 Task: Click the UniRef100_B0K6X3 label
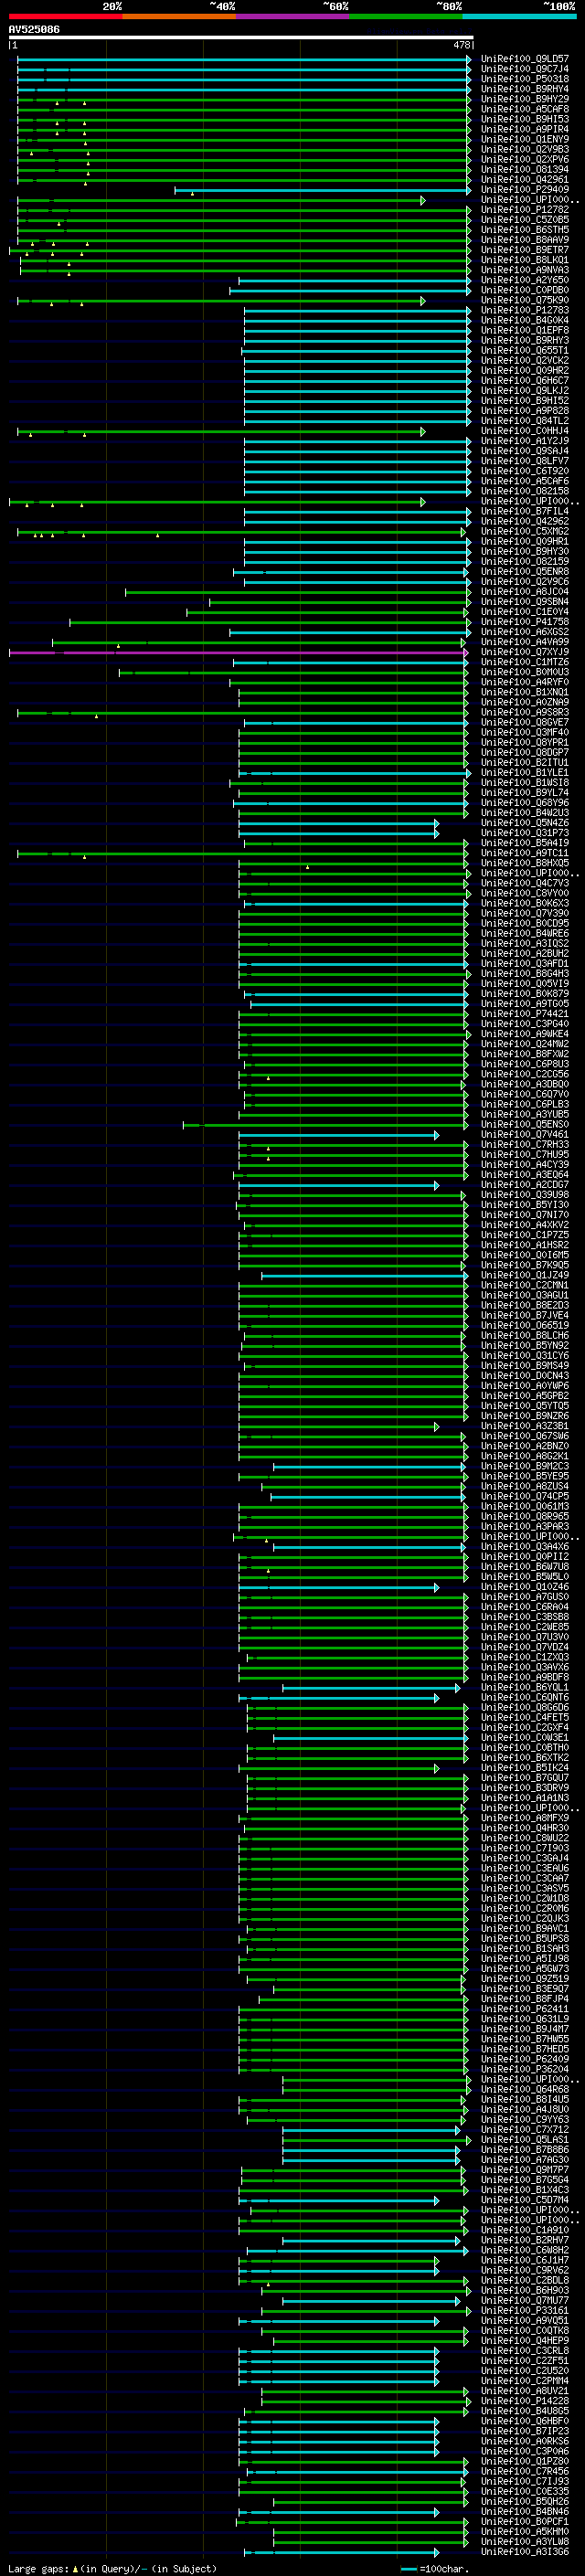tap(524, 903)
